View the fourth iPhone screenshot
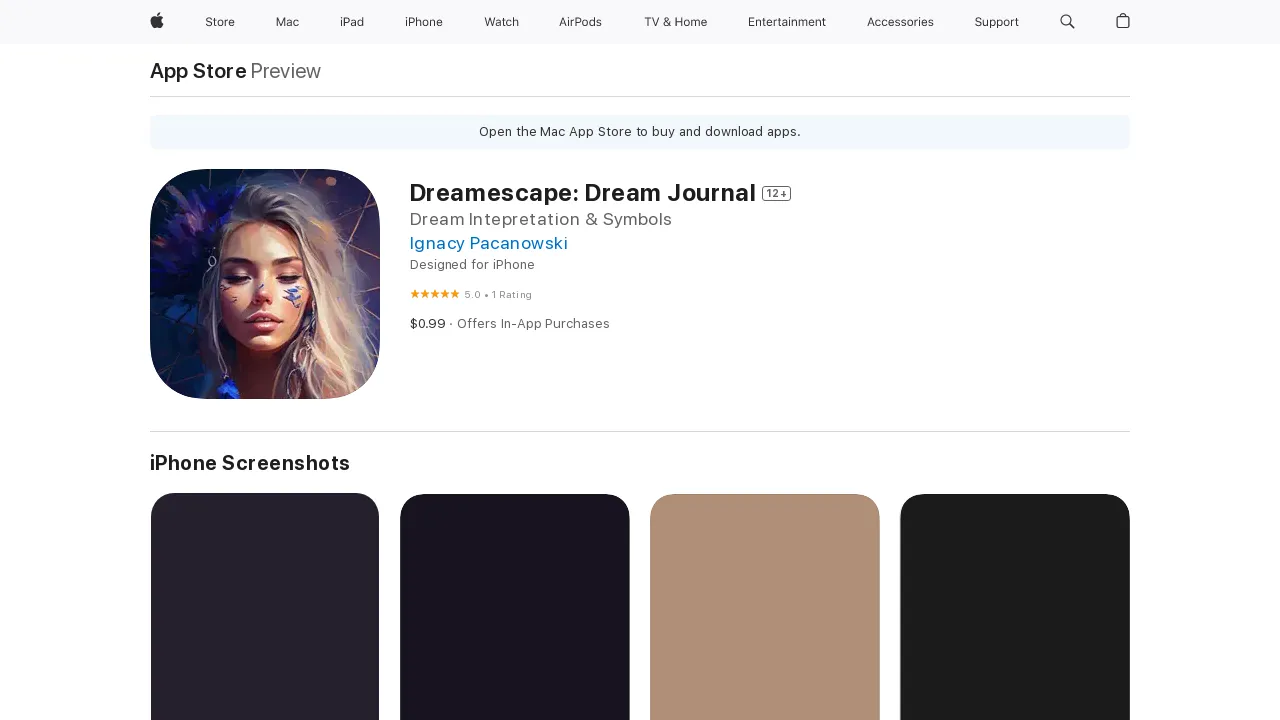Viewport: 1280px width, 720px height. [1015, 606]
